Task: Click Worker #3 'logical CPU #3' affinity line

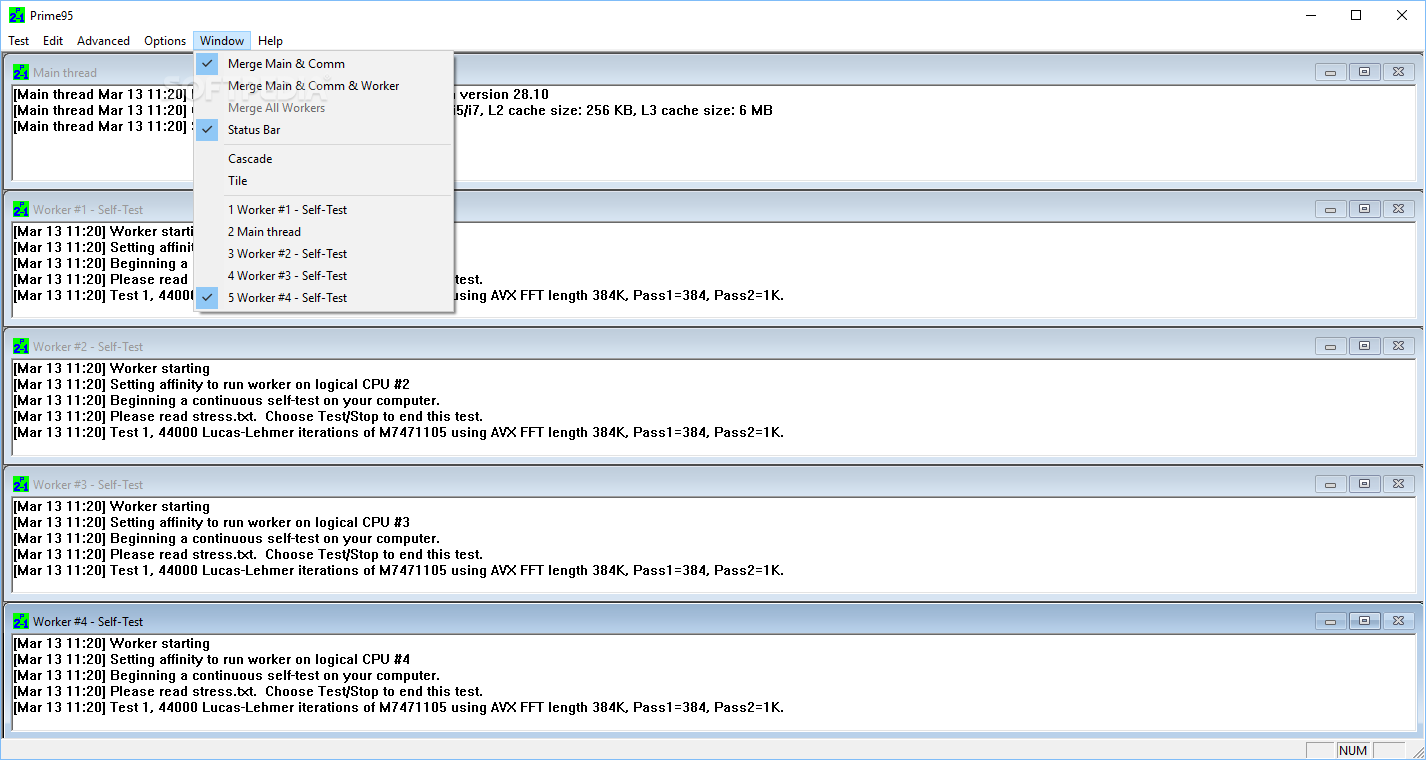Action: click(211, 522)
